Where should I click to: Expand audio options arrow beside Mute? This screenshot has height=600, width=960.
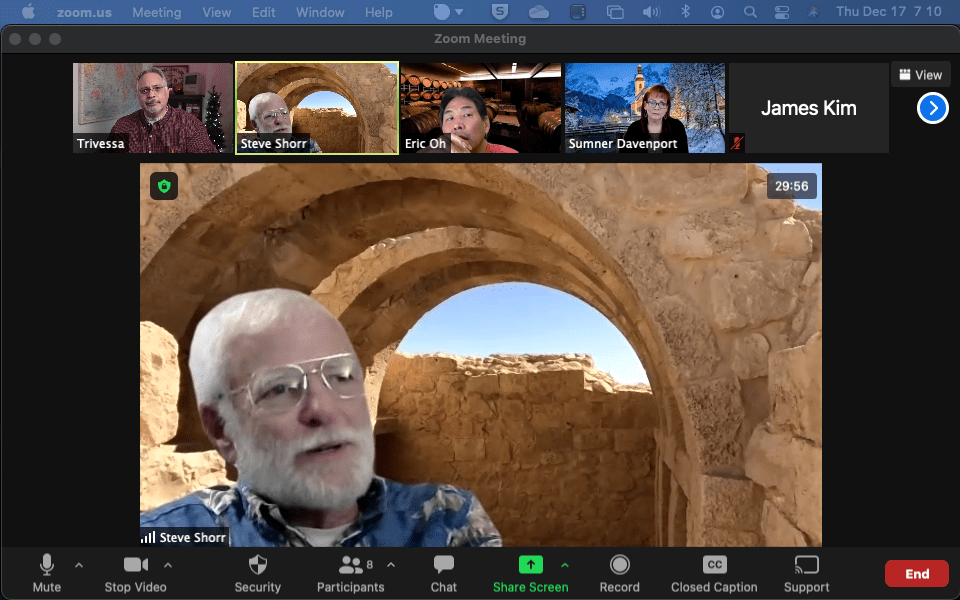[79, 564]
